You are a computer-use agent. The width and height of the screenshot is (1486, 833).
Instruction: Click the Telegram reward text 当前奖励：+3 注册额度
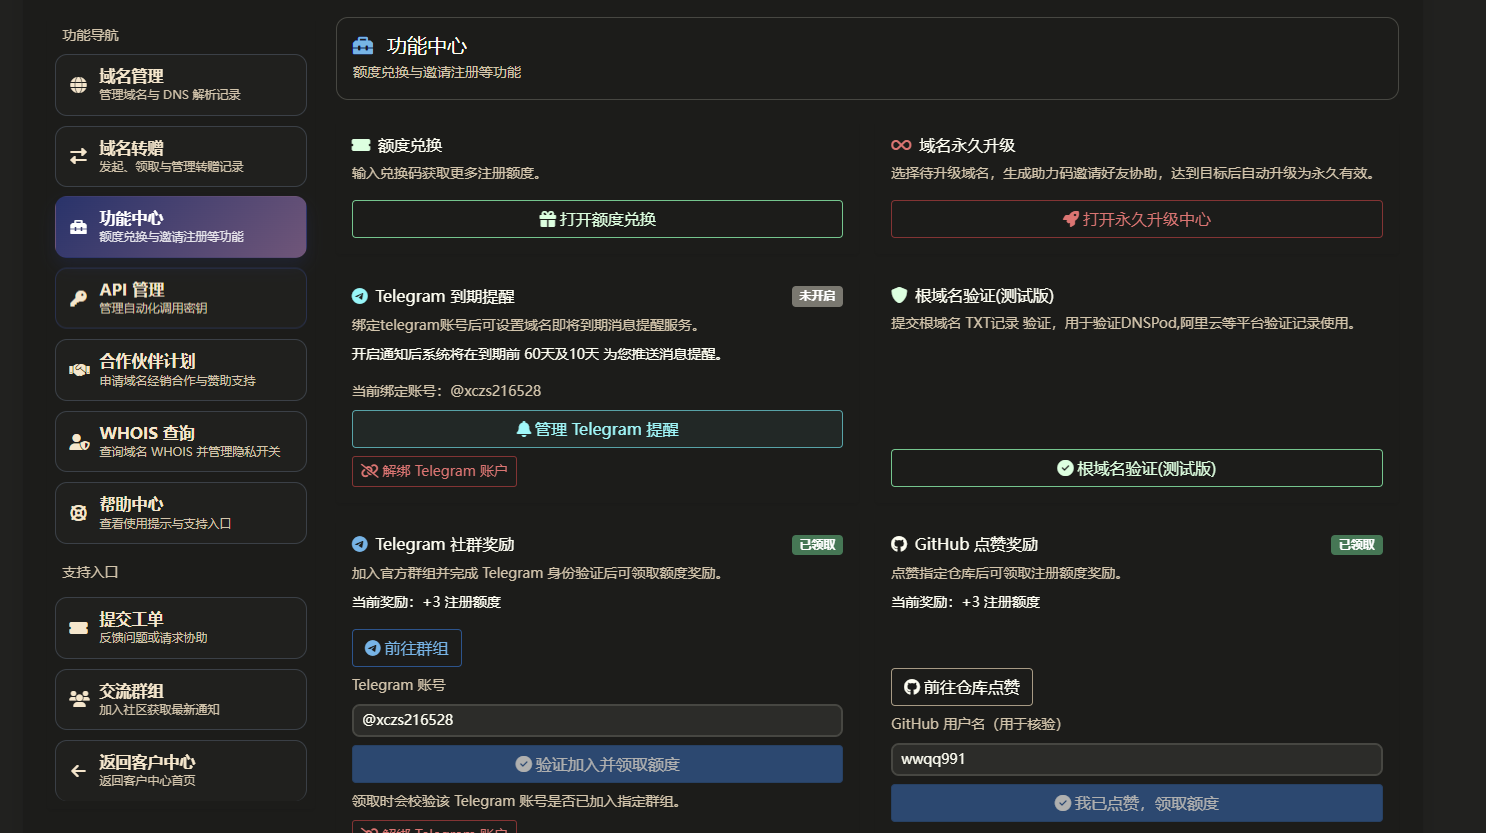click(426, 602)
